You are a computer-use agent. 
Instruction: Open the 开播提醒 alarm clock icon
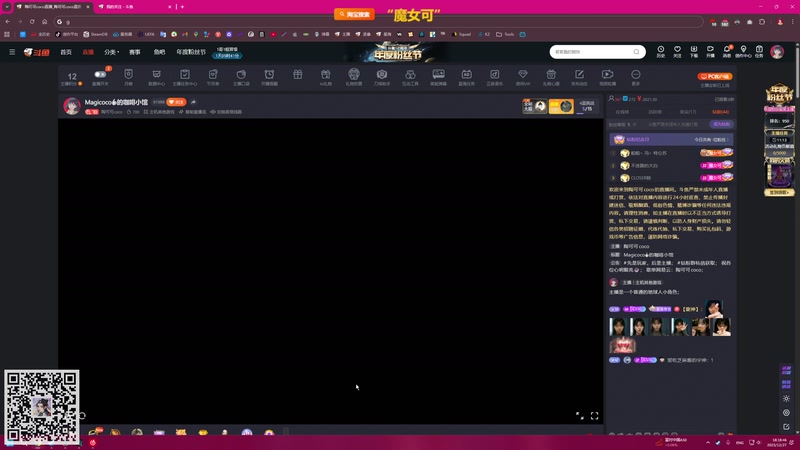click(x=269, y=77)
